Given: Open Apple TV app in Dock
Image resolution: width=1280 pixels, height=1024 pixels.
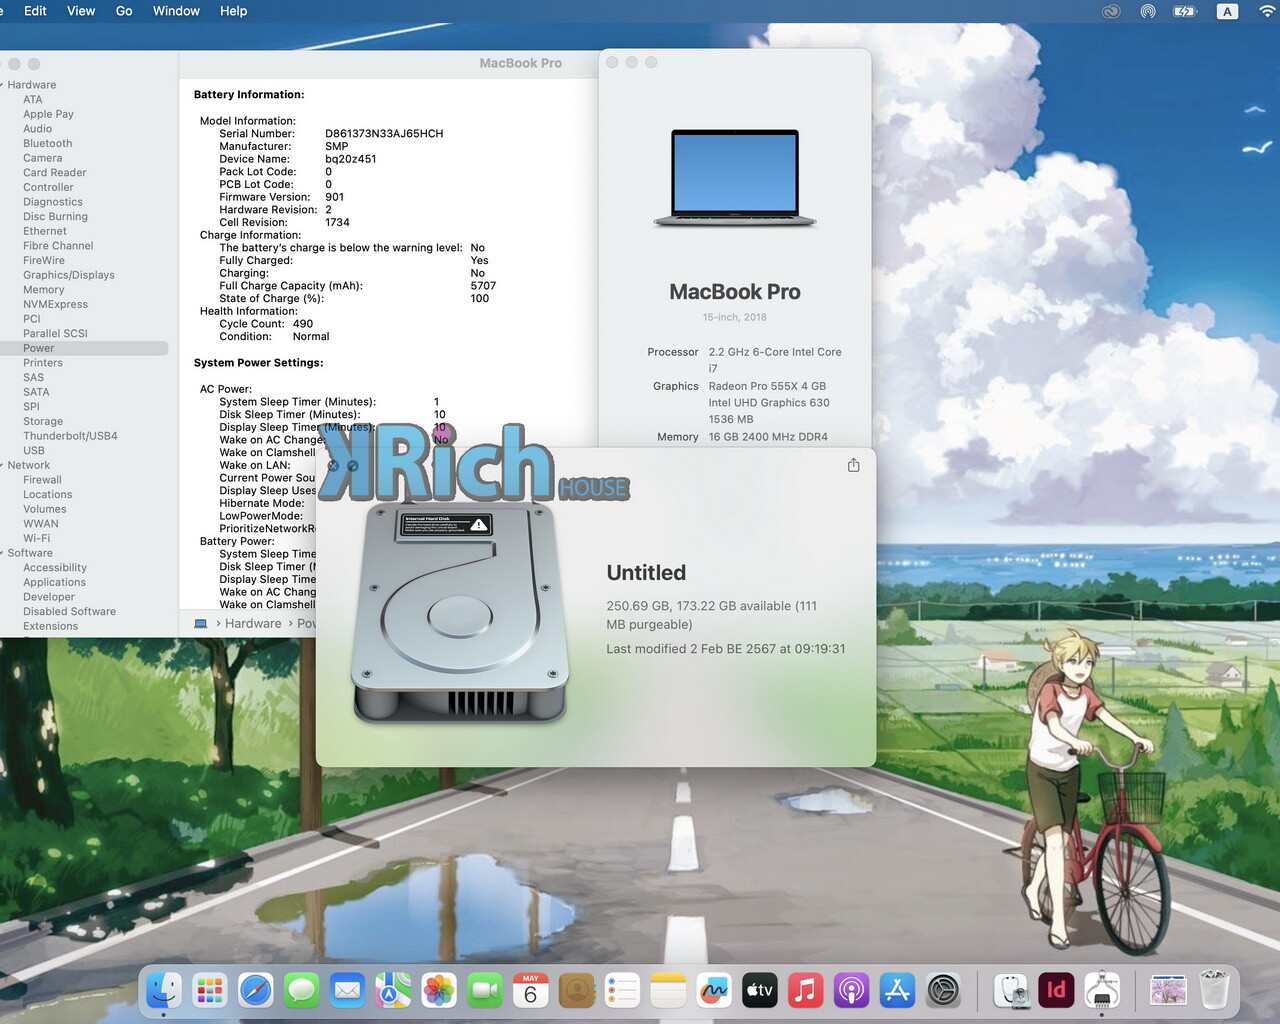Looking at the screenshot, I should (x=760, y=991).
